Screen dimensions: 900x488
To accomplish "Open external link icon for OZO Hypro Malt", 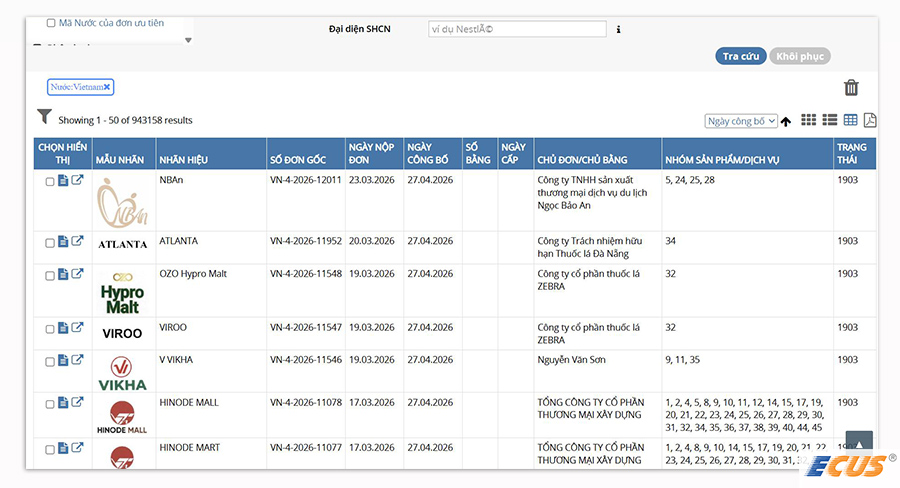I will click(x=77, y=274).
